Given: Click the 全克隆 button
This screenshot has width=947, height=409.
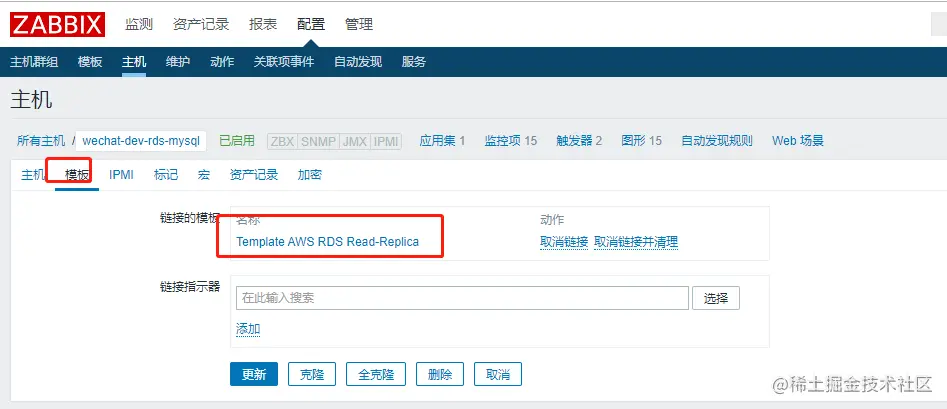Looking at the screenshot, I should coord(376,374).
